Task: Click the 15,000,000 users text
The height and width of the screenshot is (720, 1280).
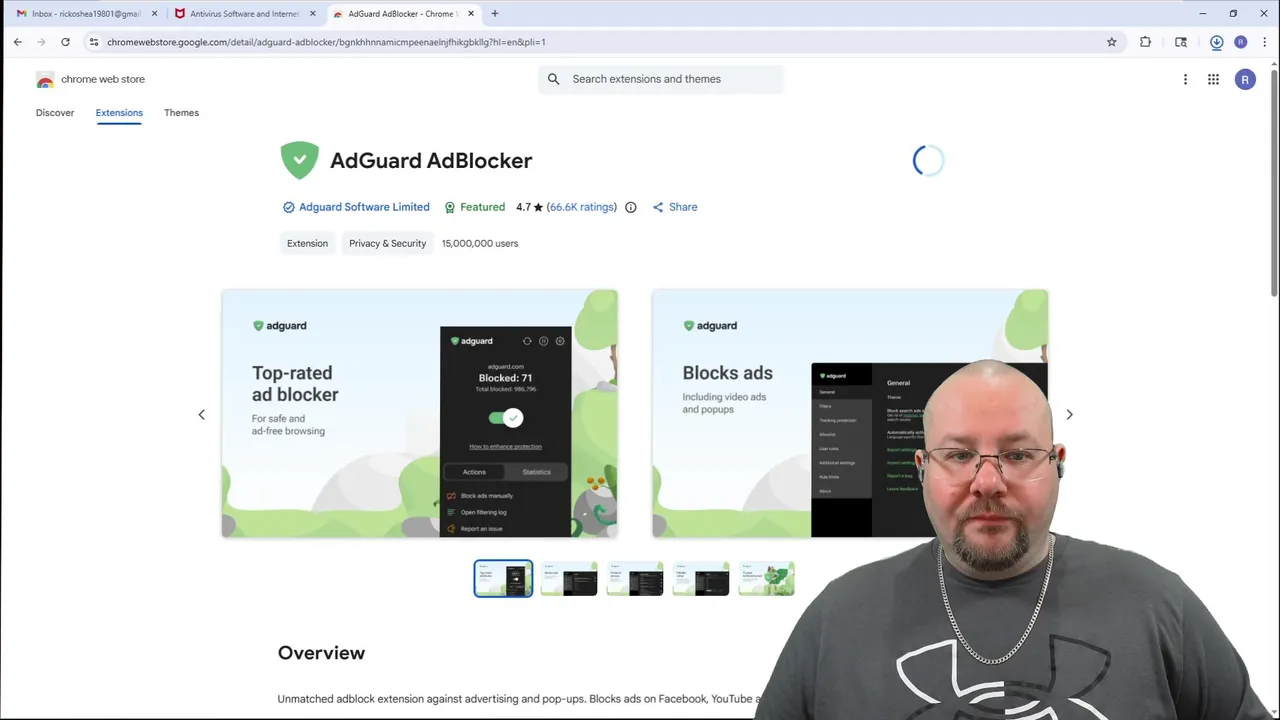Action: (480, 243)
